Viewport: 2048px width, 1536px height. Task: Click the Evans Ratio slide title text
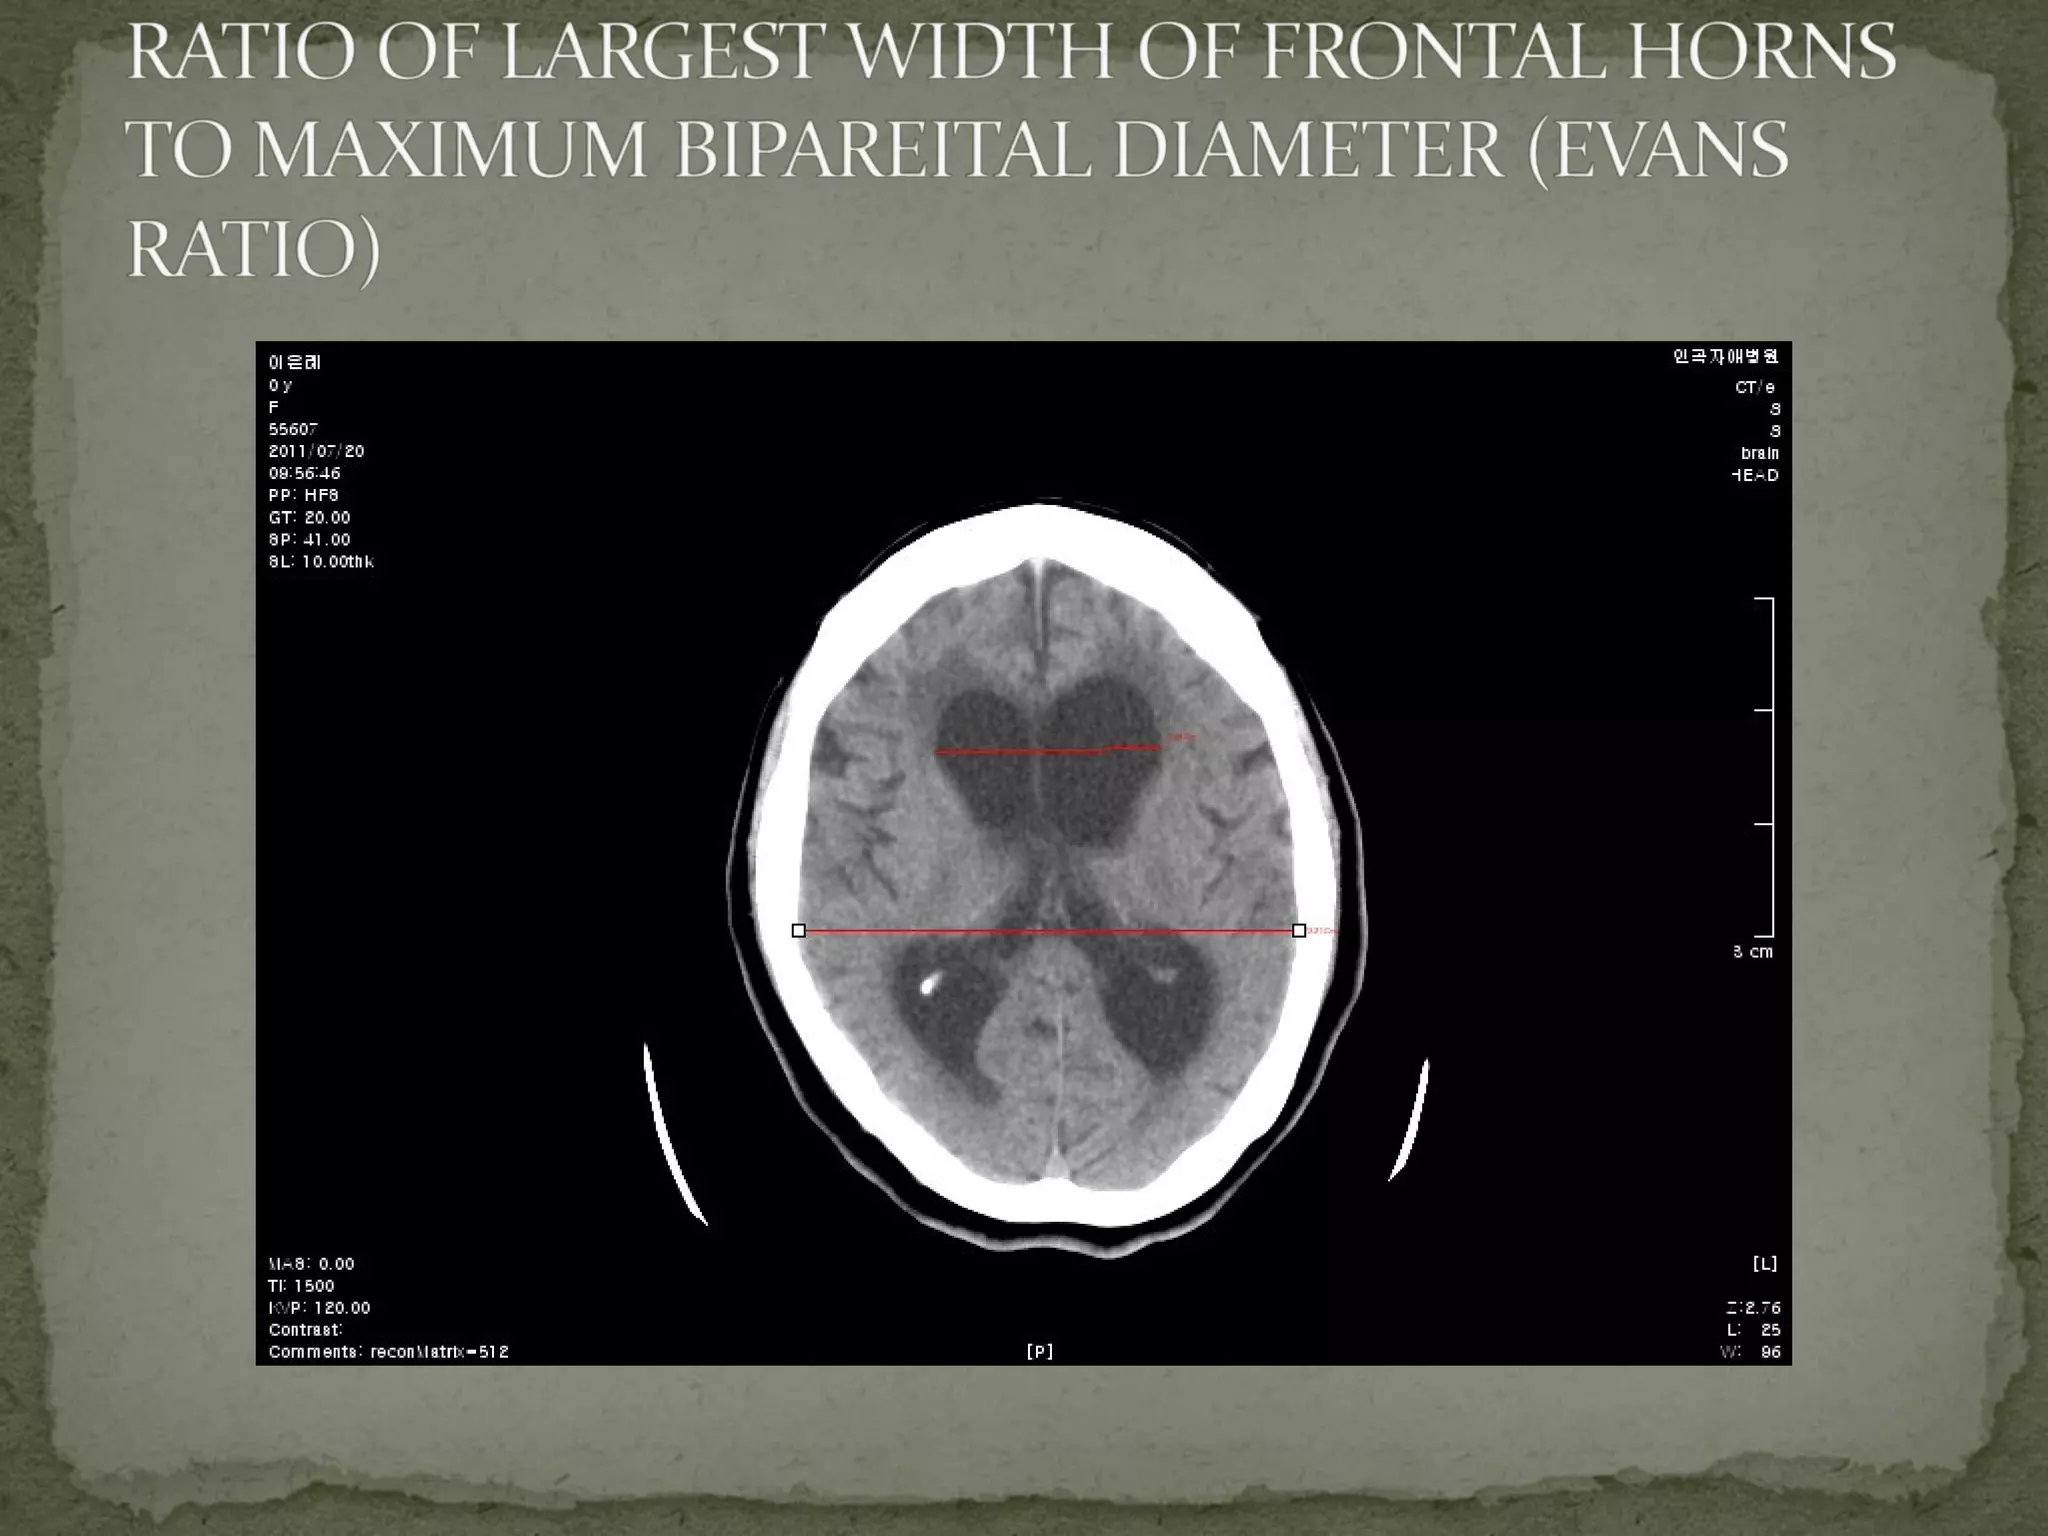[1010, 150]
